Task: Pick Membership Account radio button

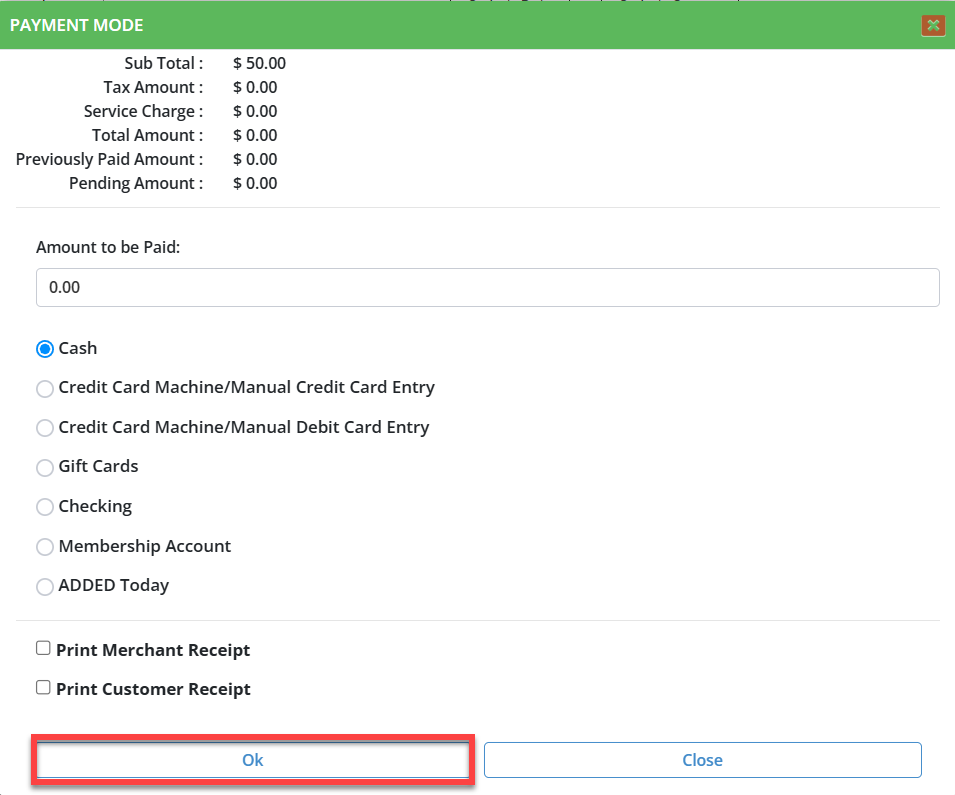Action: point(45,547)
